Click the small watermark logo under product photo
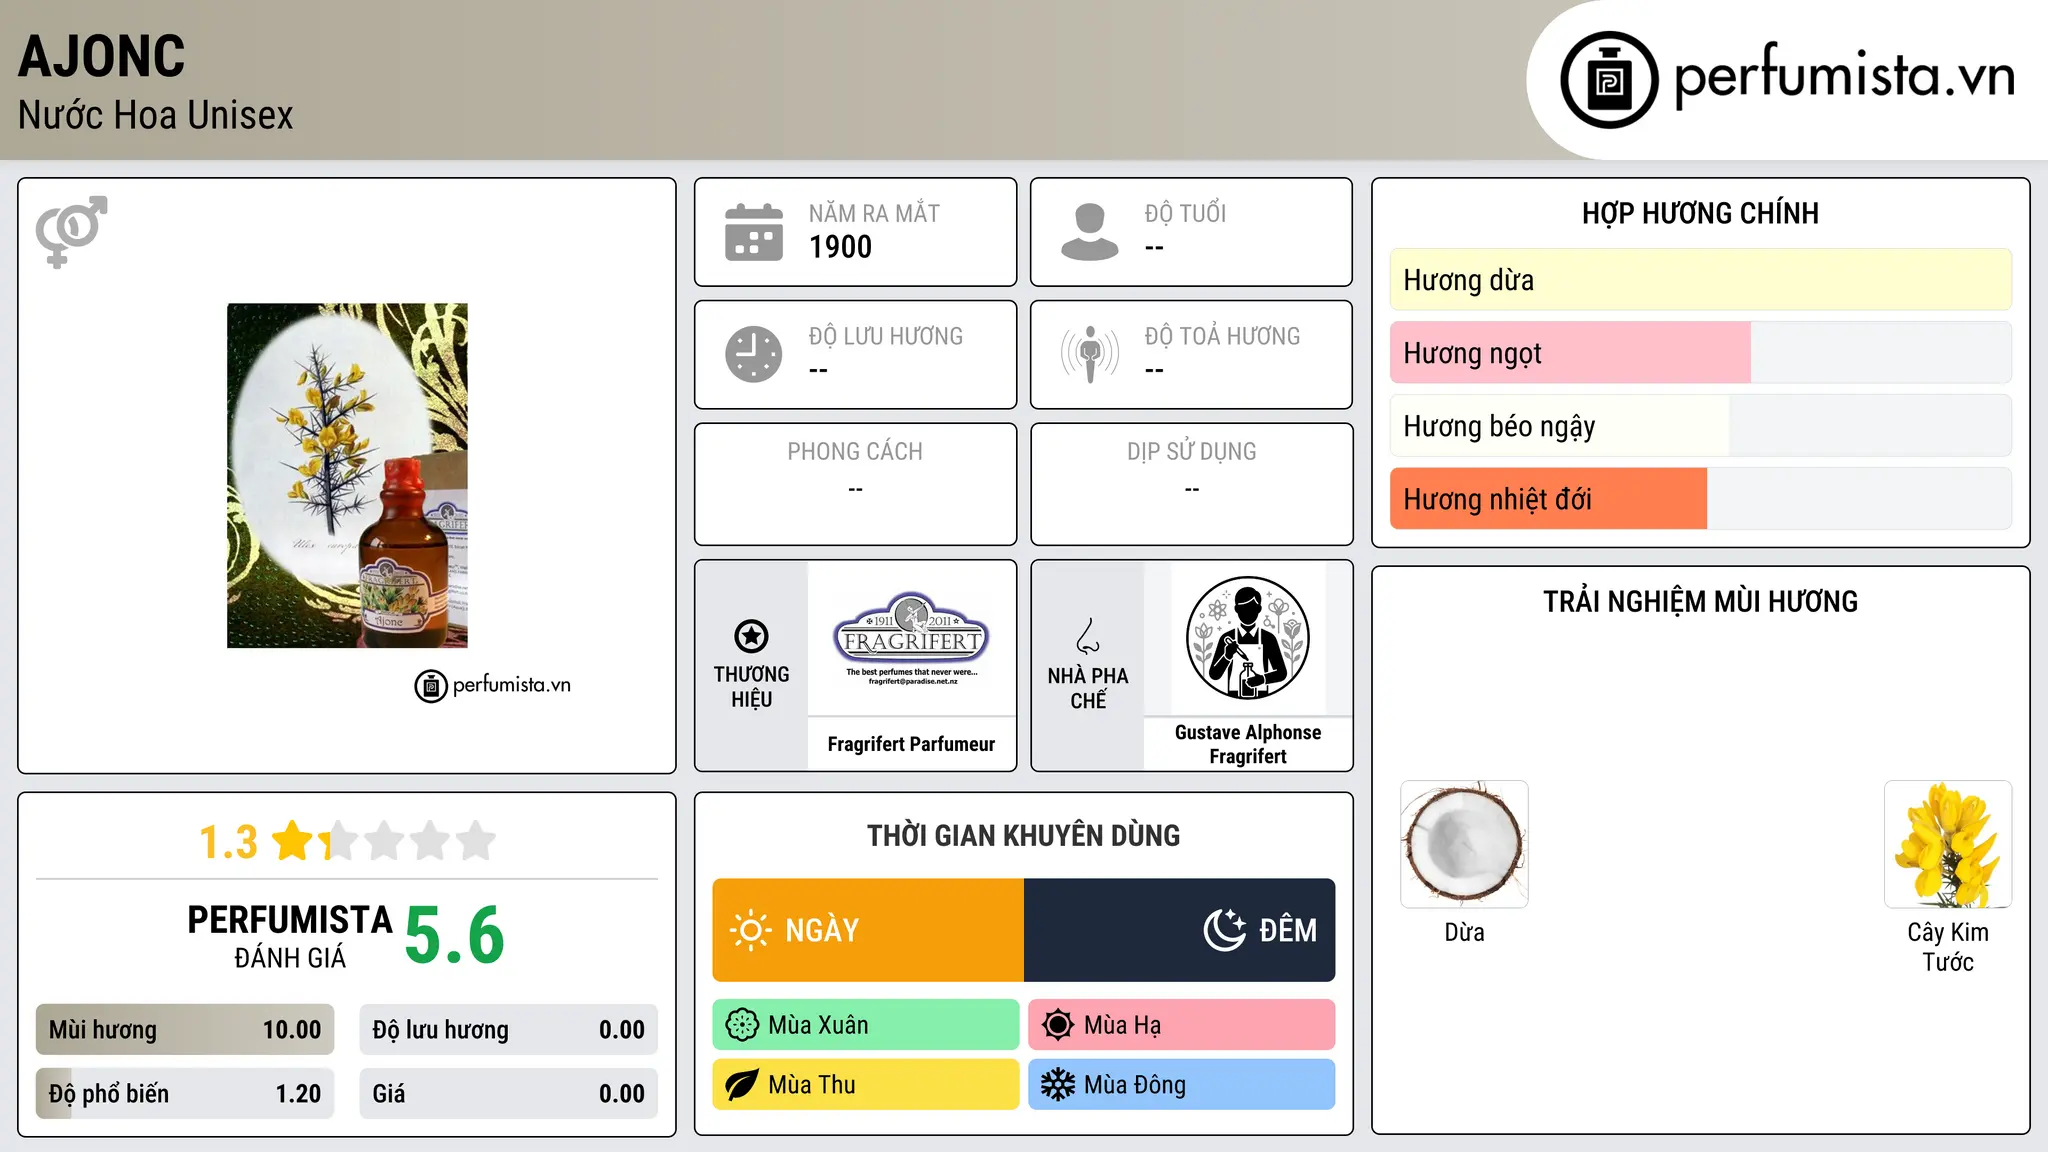This screenshot has width=2048, height=1152. 492,686
